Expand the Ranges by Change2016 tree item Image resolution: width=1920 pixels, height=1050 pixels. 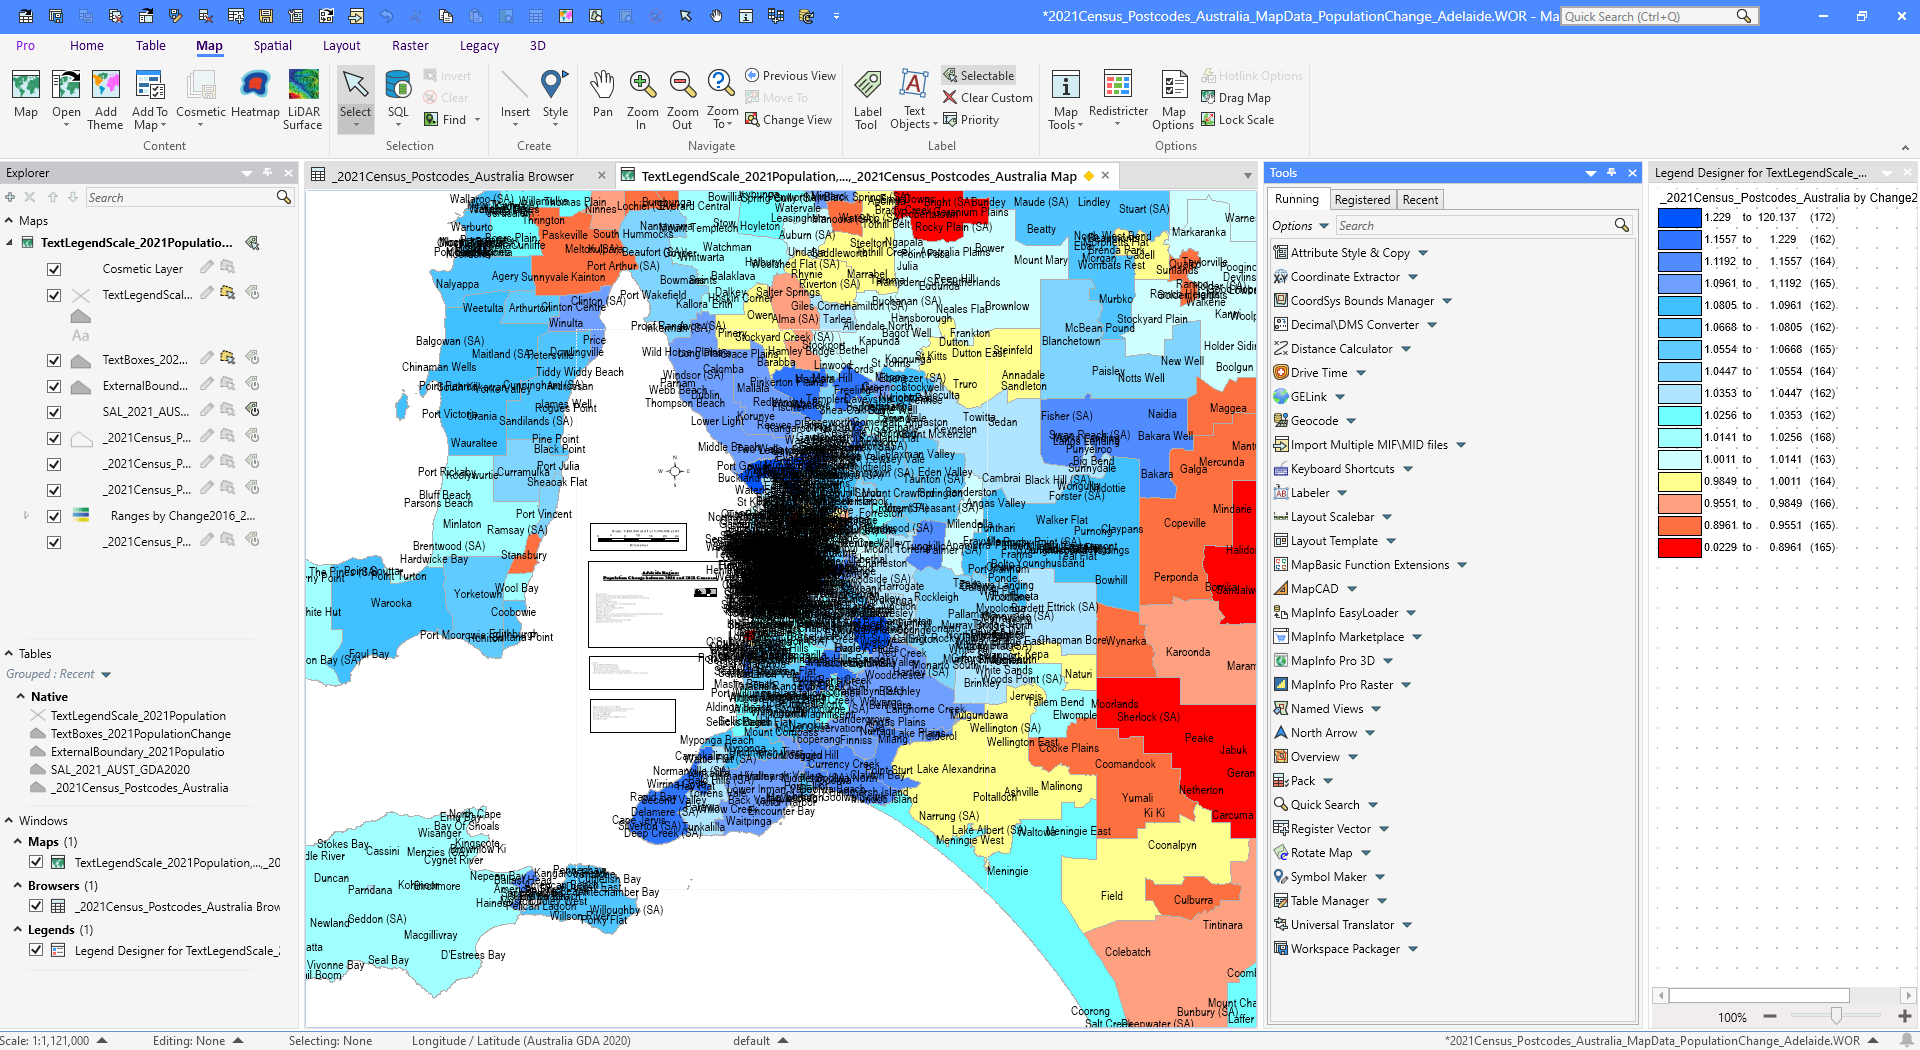click(x=26, y=516)
